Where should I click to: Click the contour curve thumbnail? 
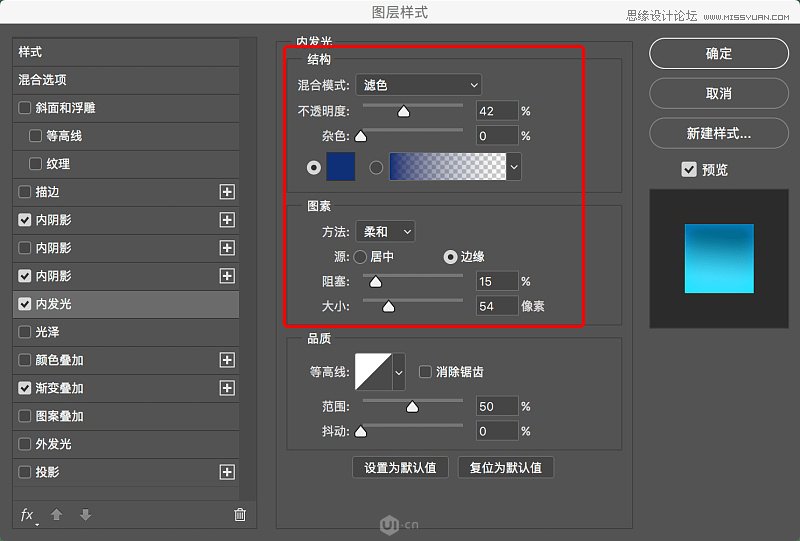pos(373,372)
